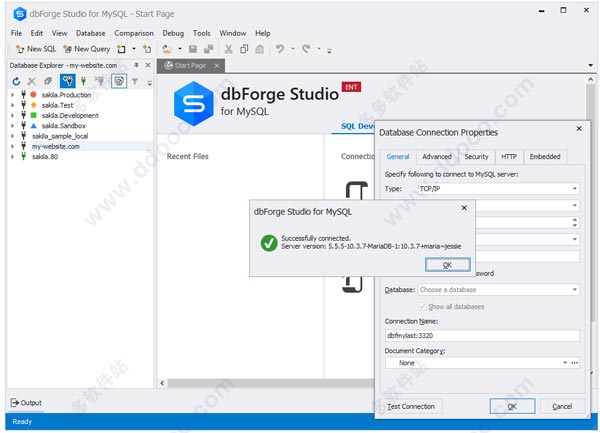
Task: Open the Database chooser dropdown
Action: 575,290
